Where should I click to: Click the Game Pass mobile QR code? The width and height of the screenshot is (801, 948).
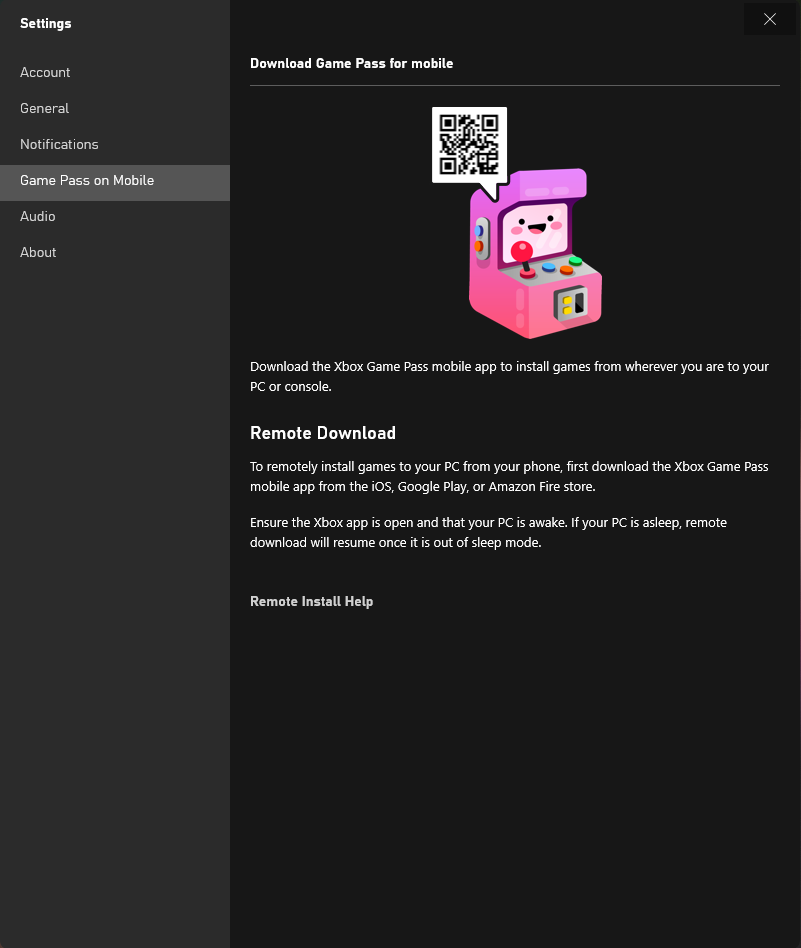(469, 145)
